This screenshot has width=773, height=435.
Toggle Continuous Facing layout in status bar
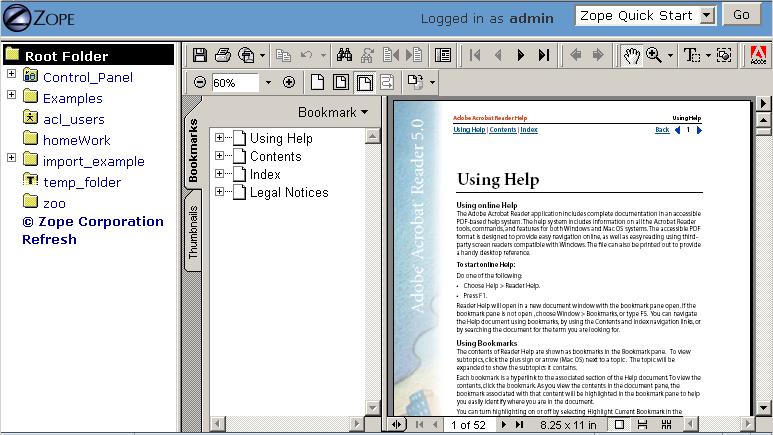(667, 425)
